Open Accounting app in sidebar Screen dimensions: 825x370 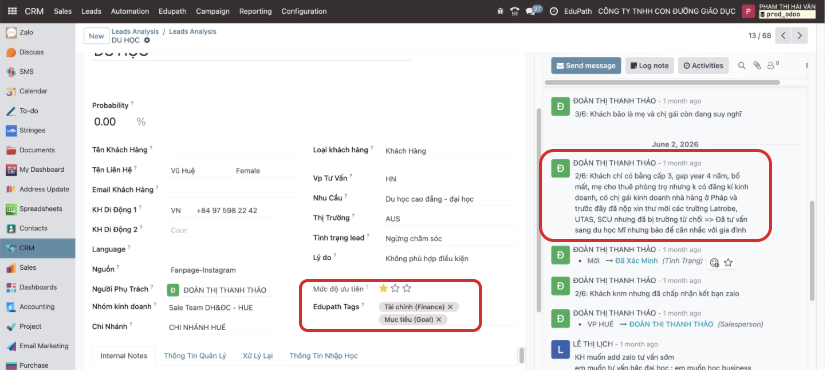(37, 307)
